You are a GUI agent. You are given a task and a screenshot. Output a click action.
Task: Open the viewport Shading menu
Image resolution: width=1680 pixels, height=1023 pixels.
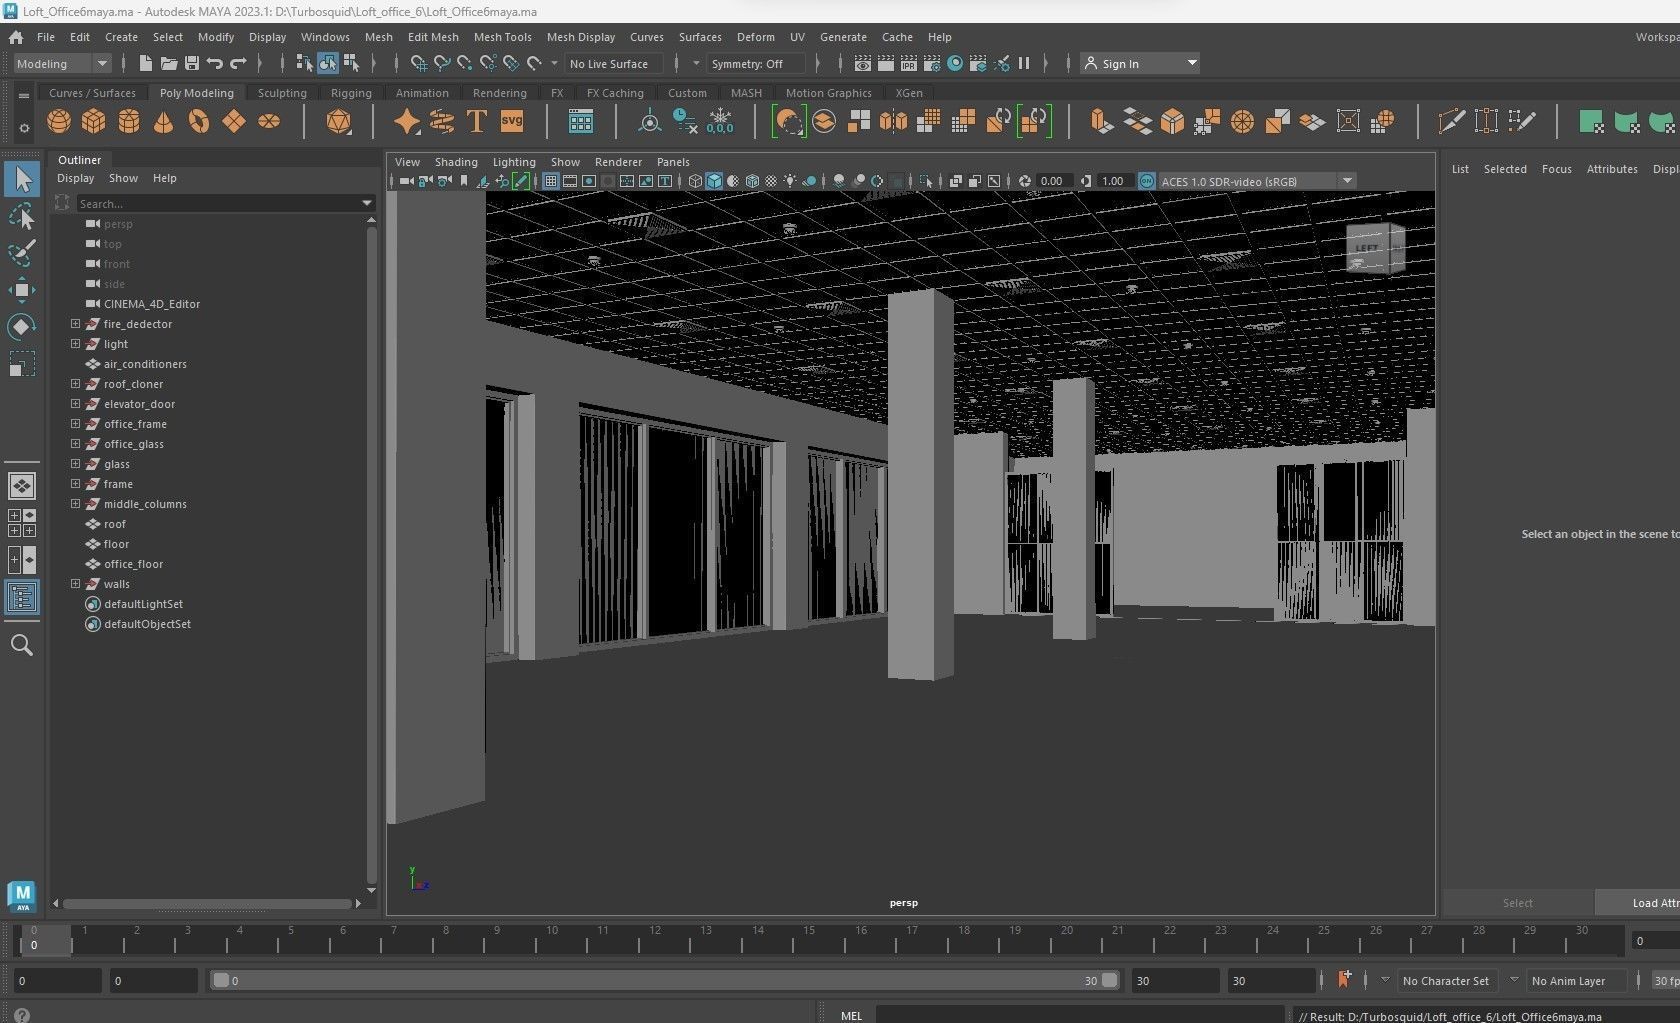click(x=456, y=162)
